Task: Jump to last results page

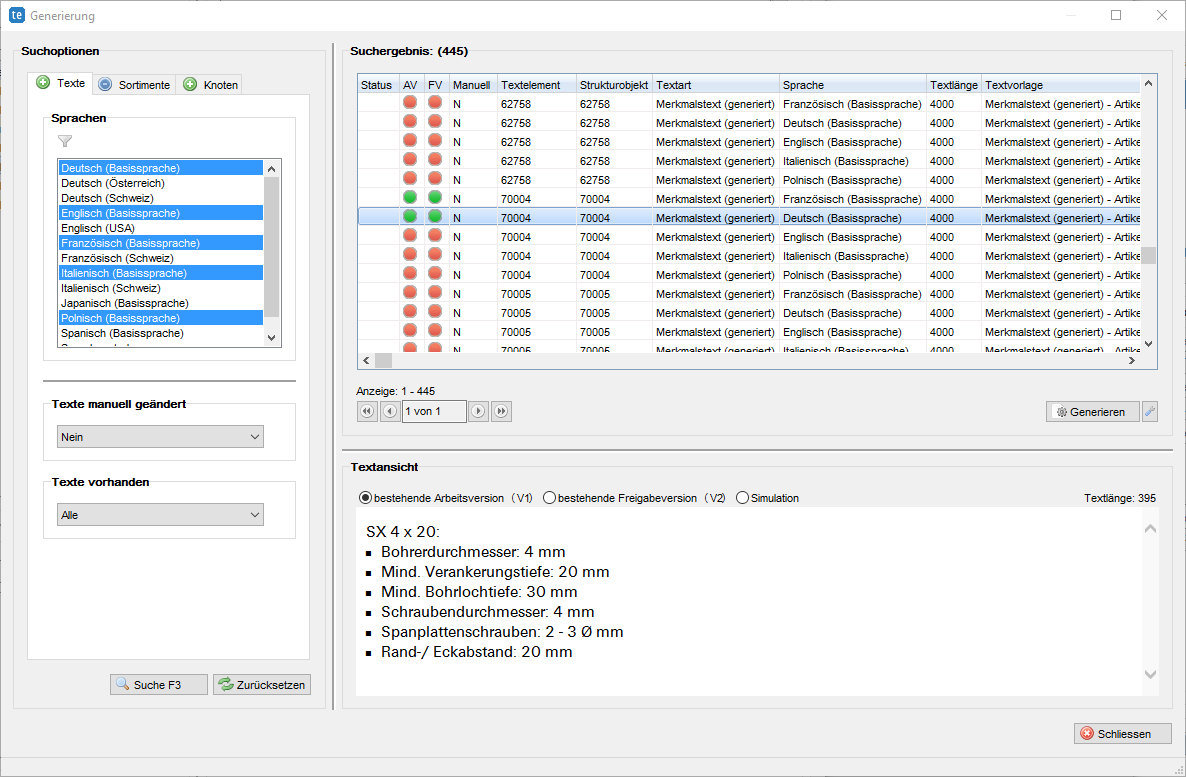Action: coord(501,412)
